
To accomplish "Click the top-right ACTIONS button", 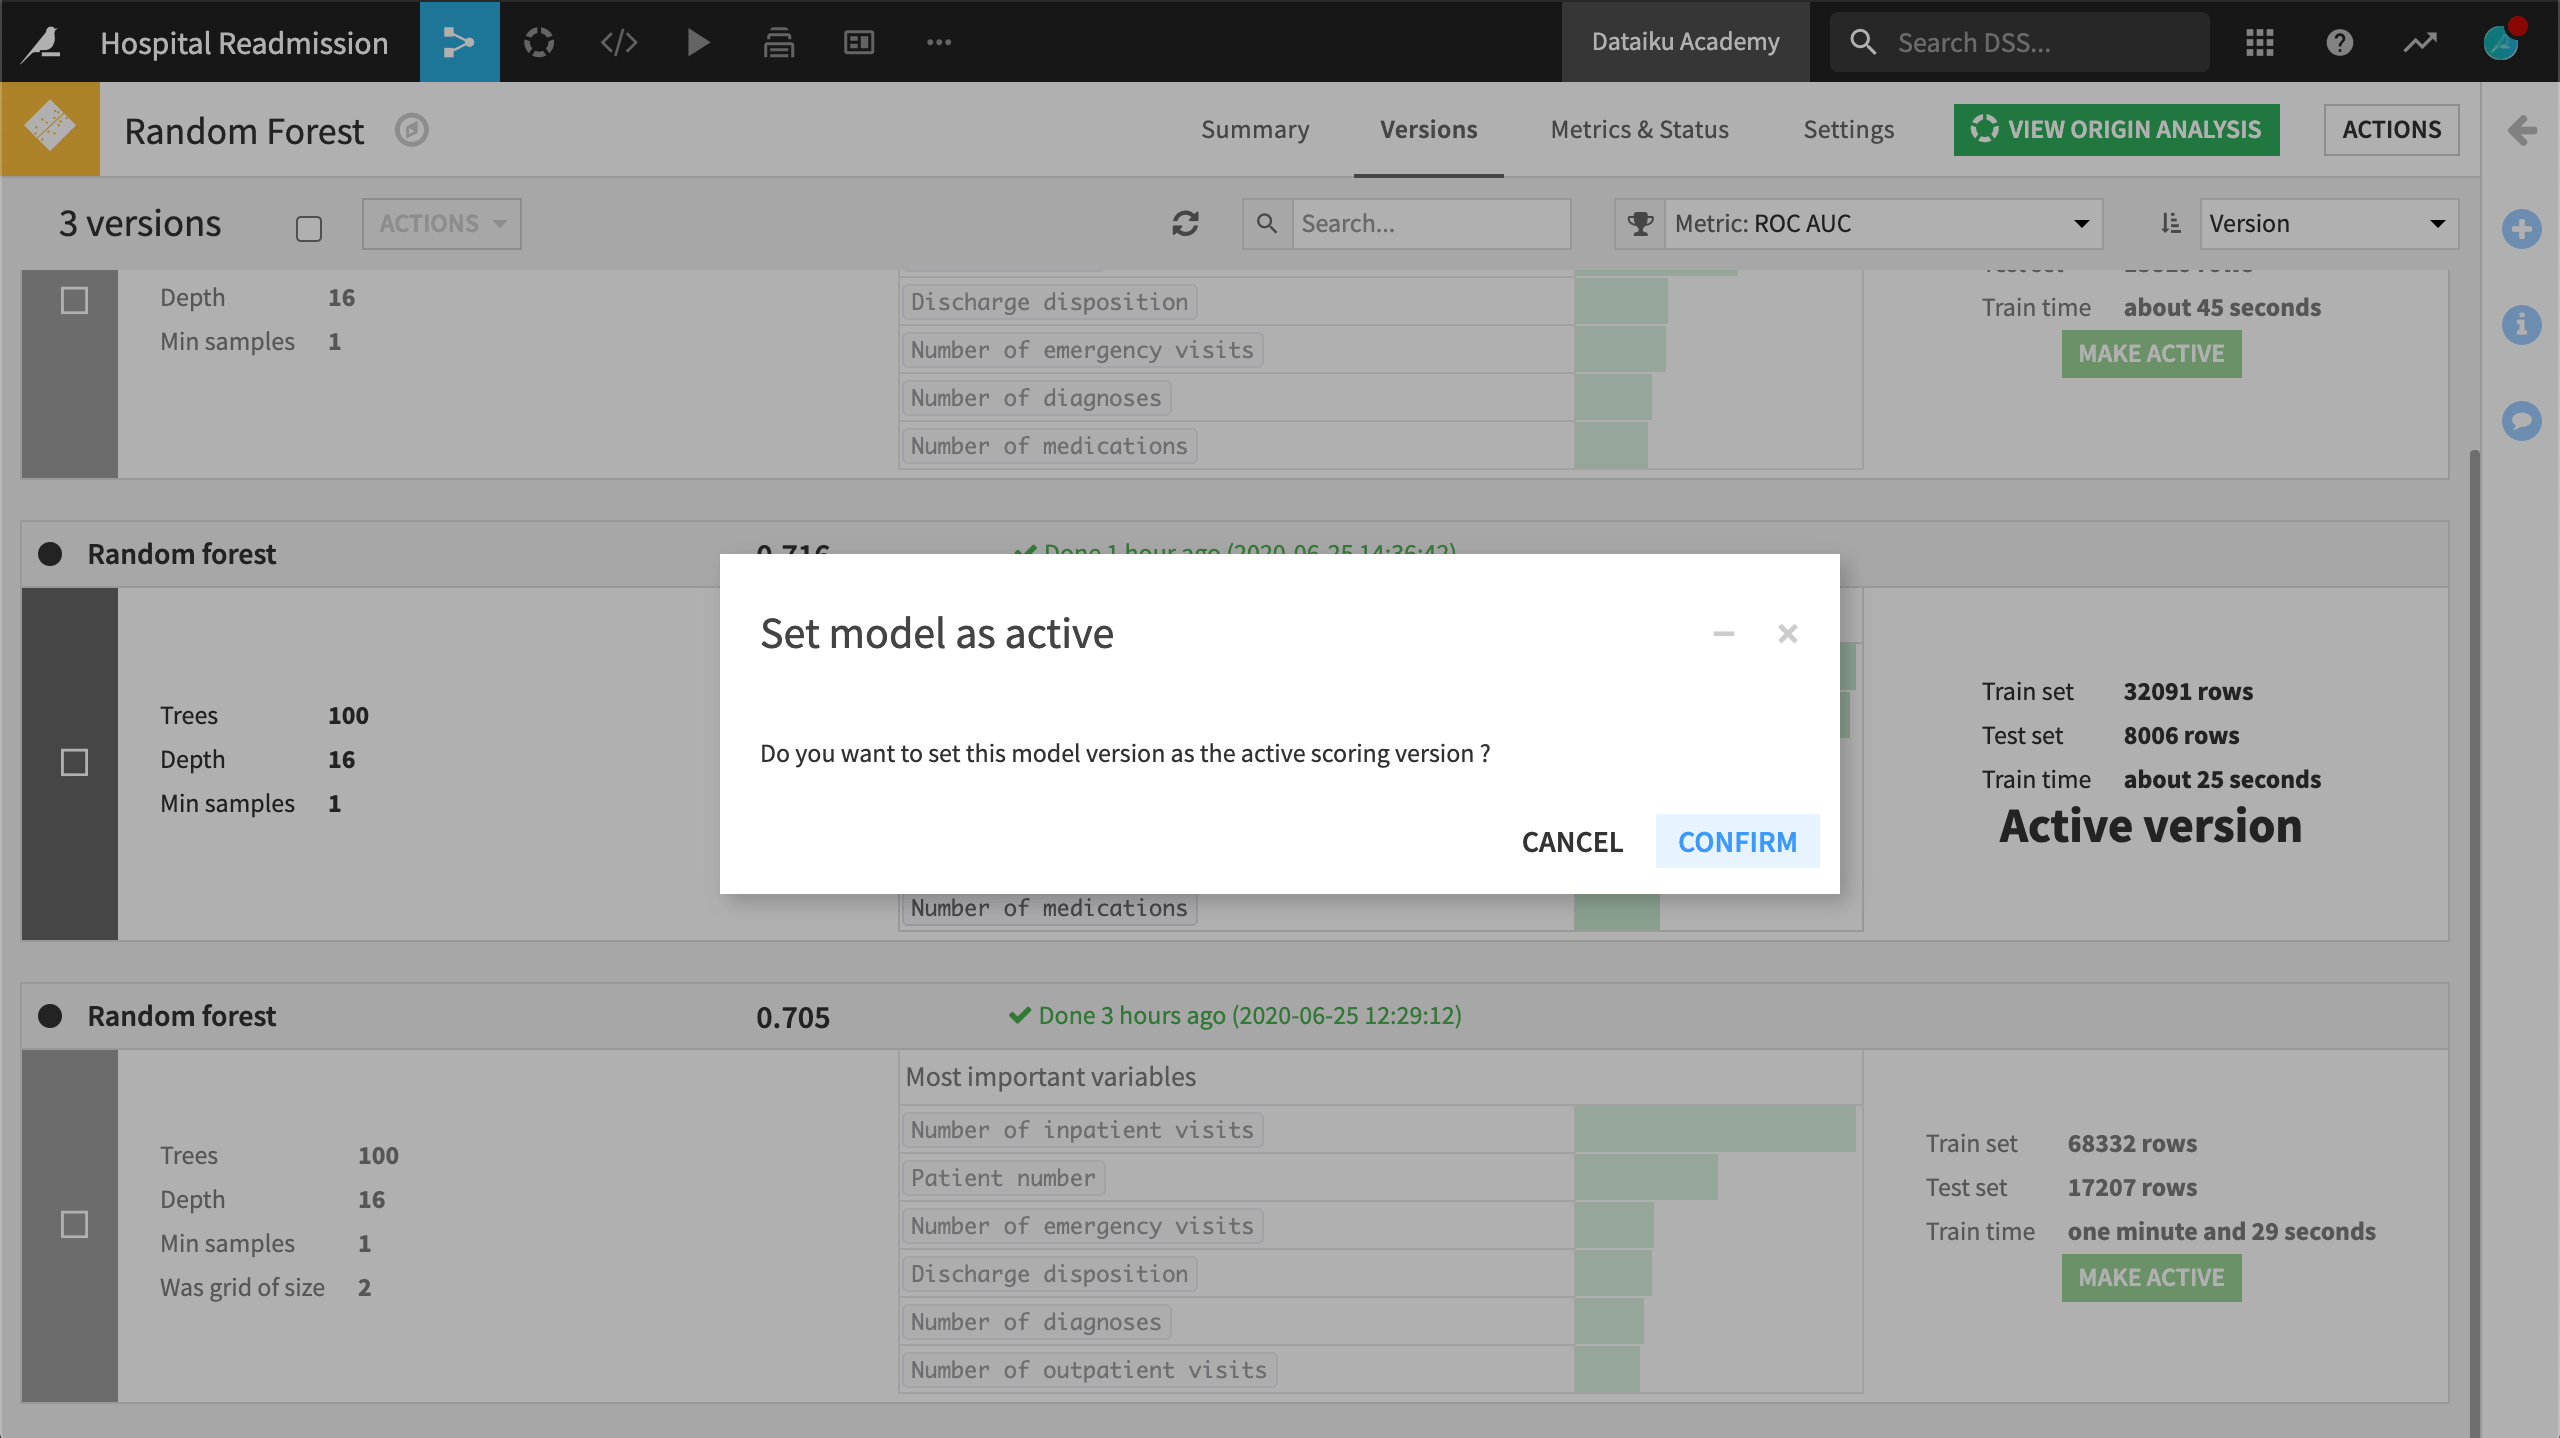I will pyautogui.click(x=2392, y=129).
